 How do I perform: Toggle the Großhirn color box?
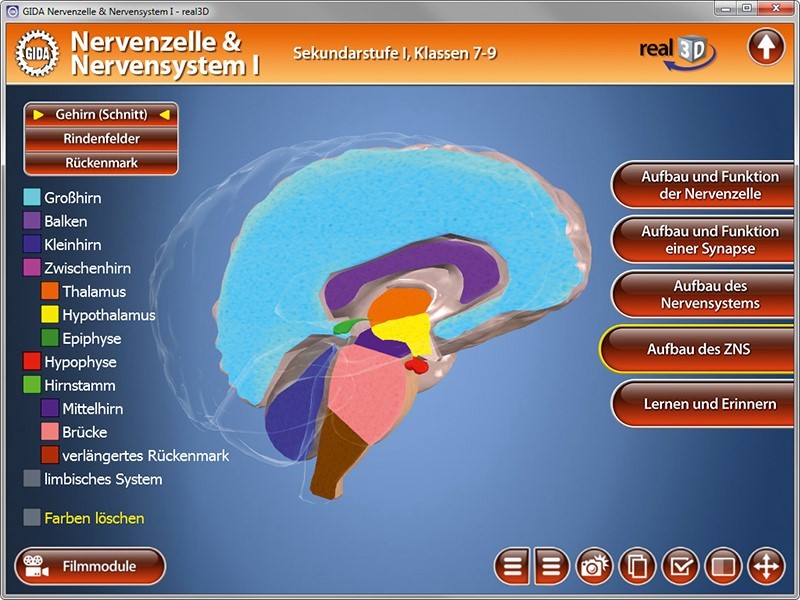click(32, 198)
